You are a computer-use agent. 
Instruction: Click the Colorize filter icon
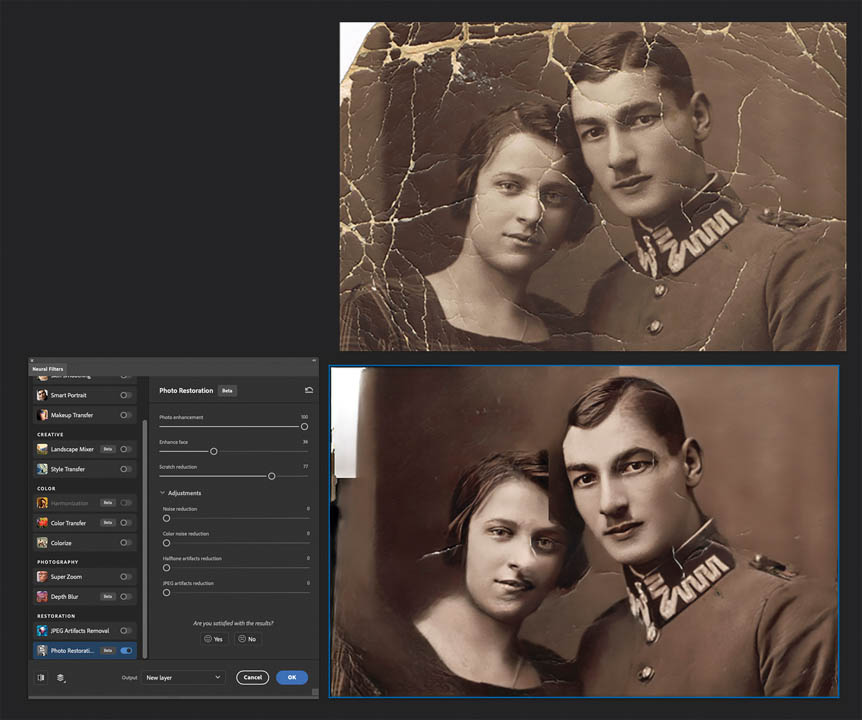[x=42, y=543]
